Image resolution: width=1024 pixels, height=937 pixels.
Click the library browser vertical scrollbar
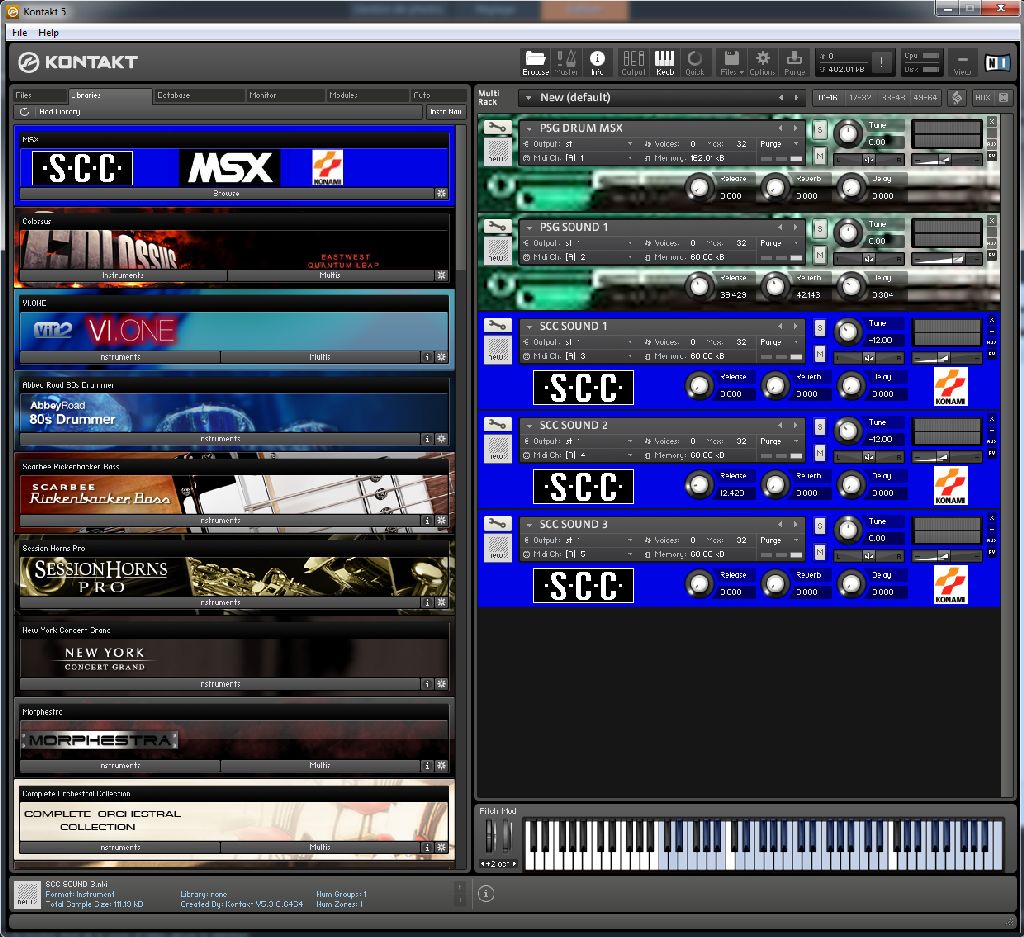tap(461, 196)
